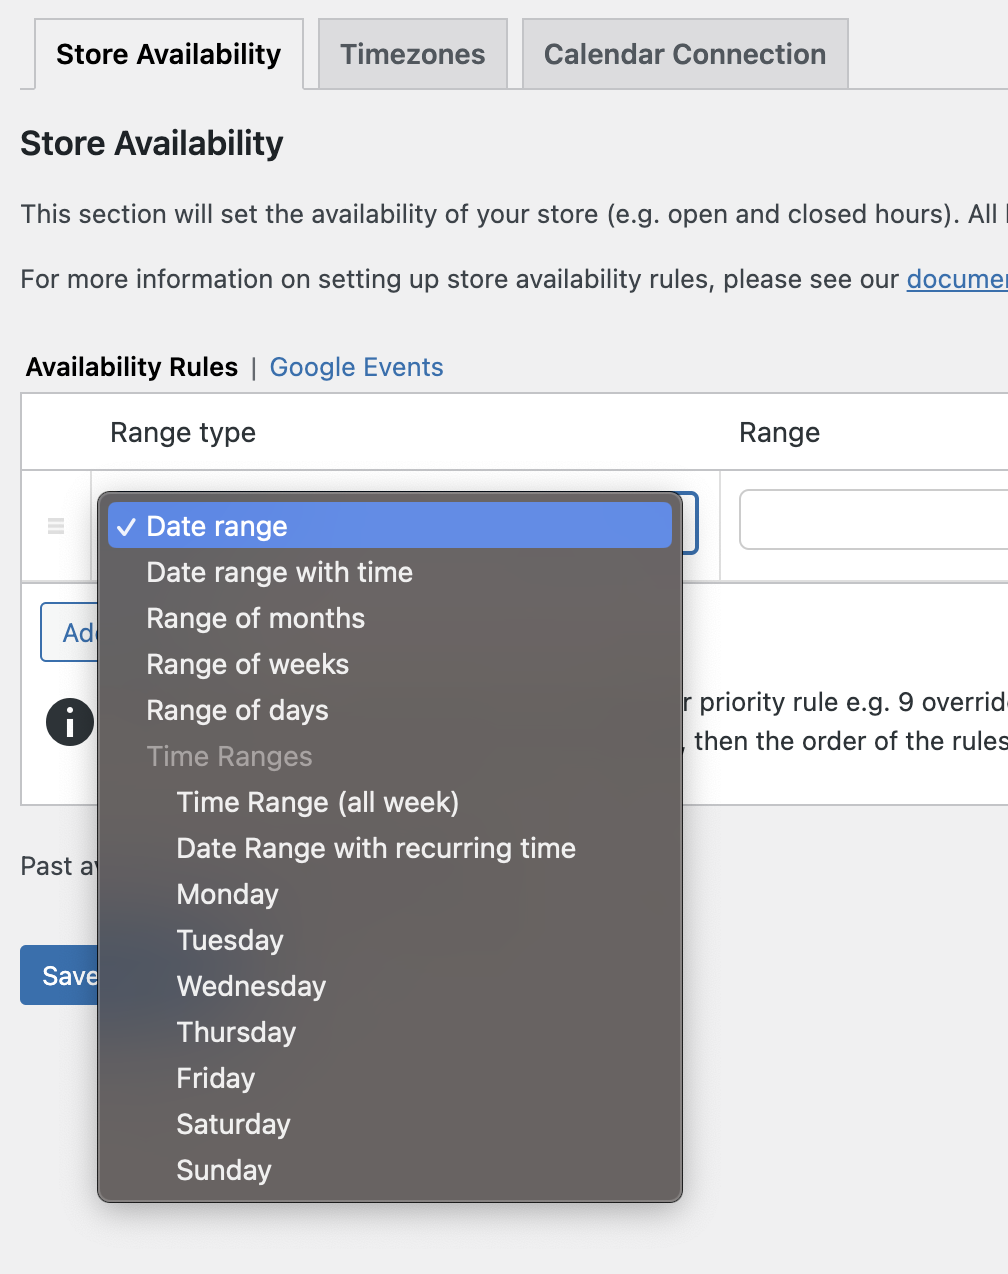The height and width of the screenshot is (1274, 1008).
Task: Choose Range of days option
Action: click(237, 710)
